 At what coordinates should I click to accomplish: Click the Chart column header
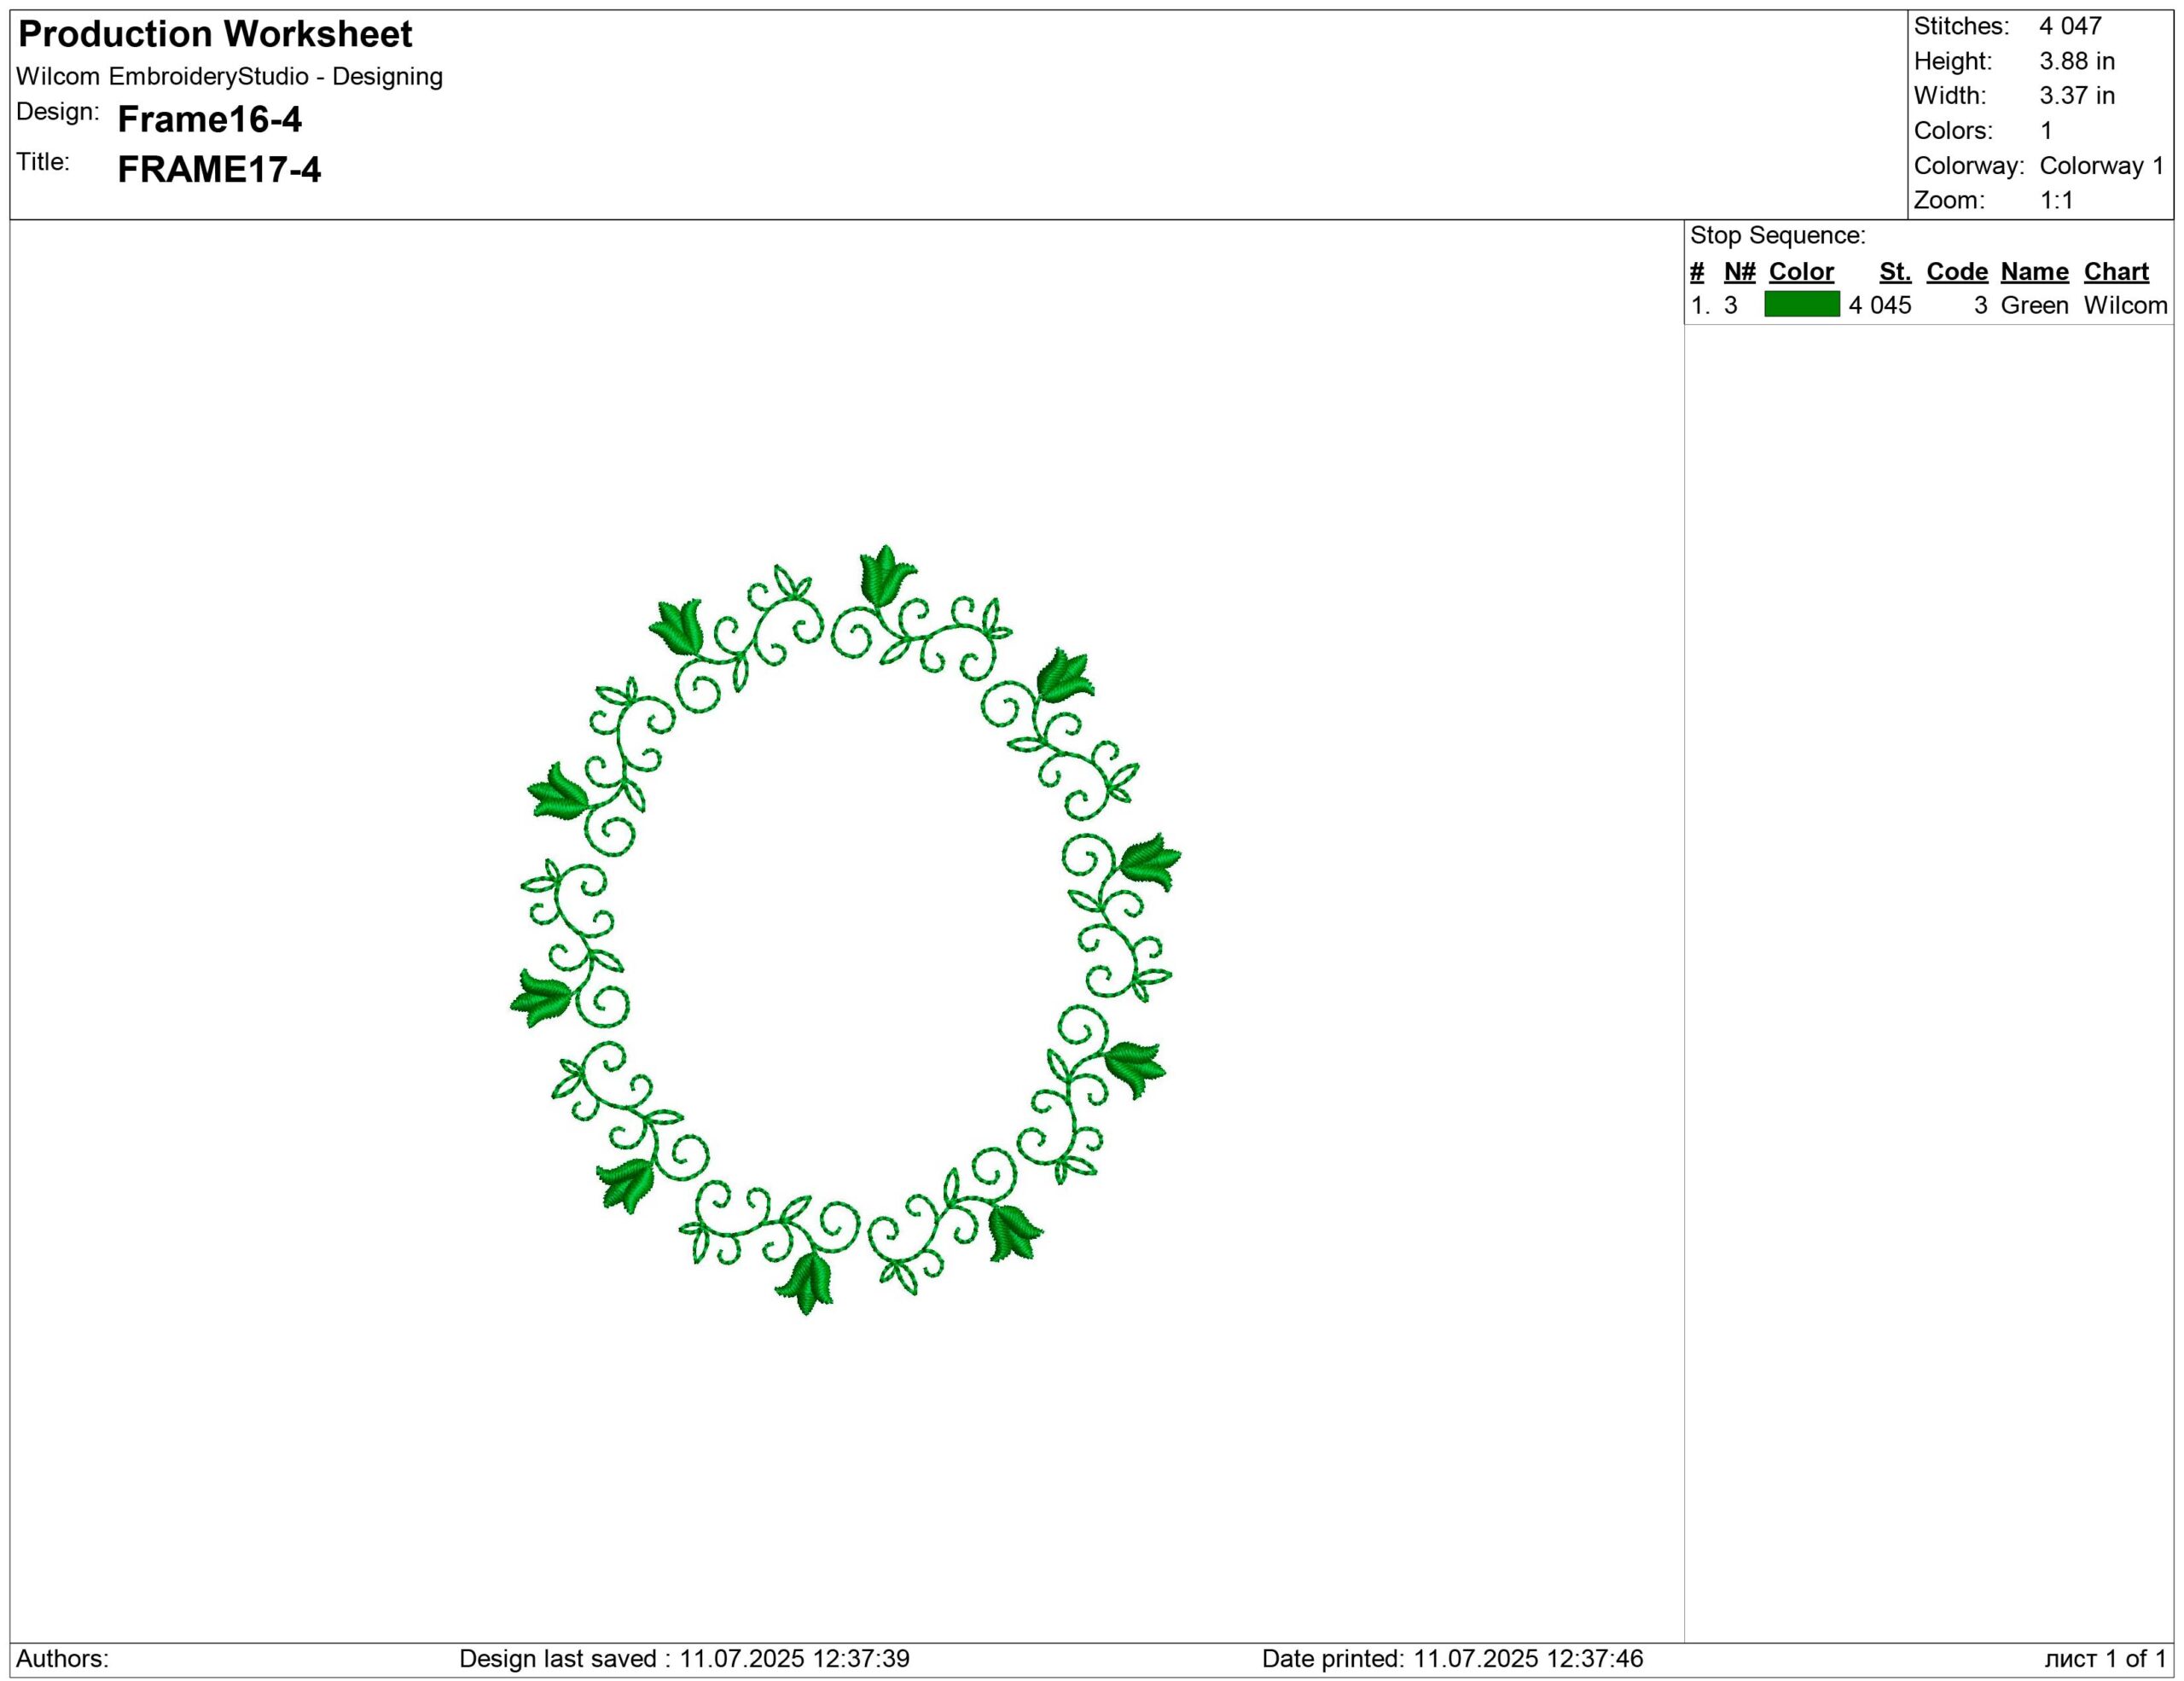click(2116, 272)
